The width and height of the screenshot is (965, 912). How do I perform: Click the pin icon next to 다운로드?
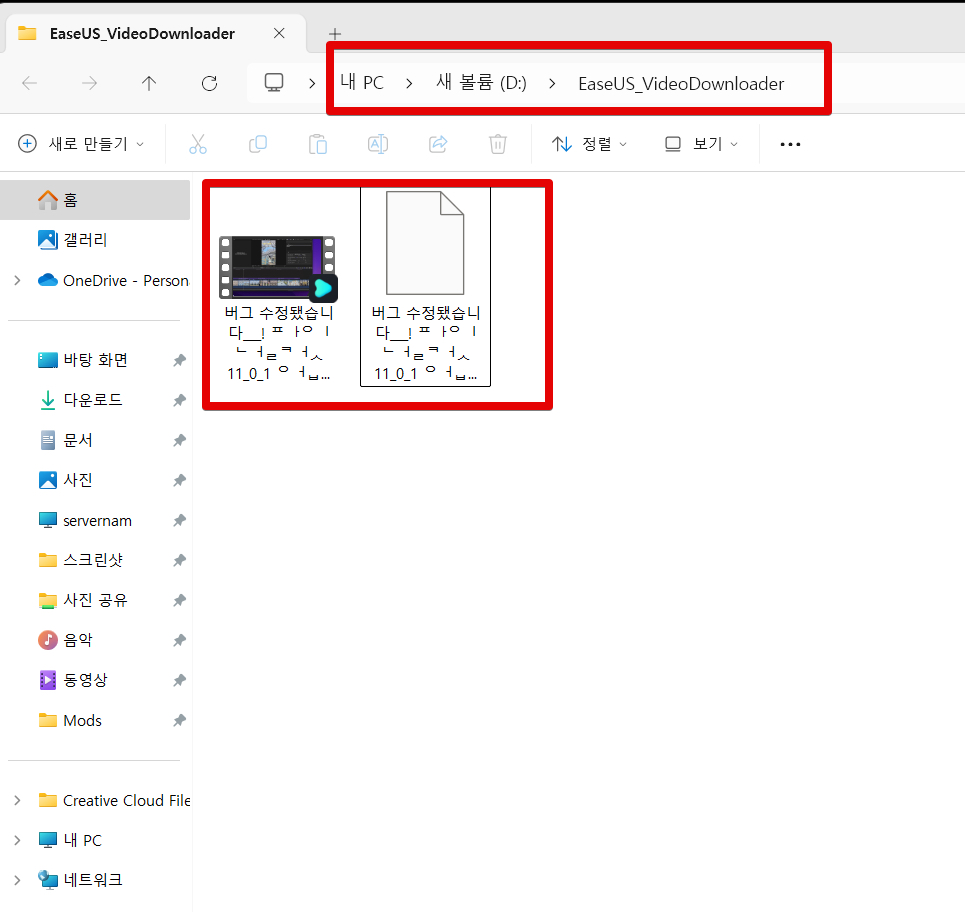coord(179,400)
